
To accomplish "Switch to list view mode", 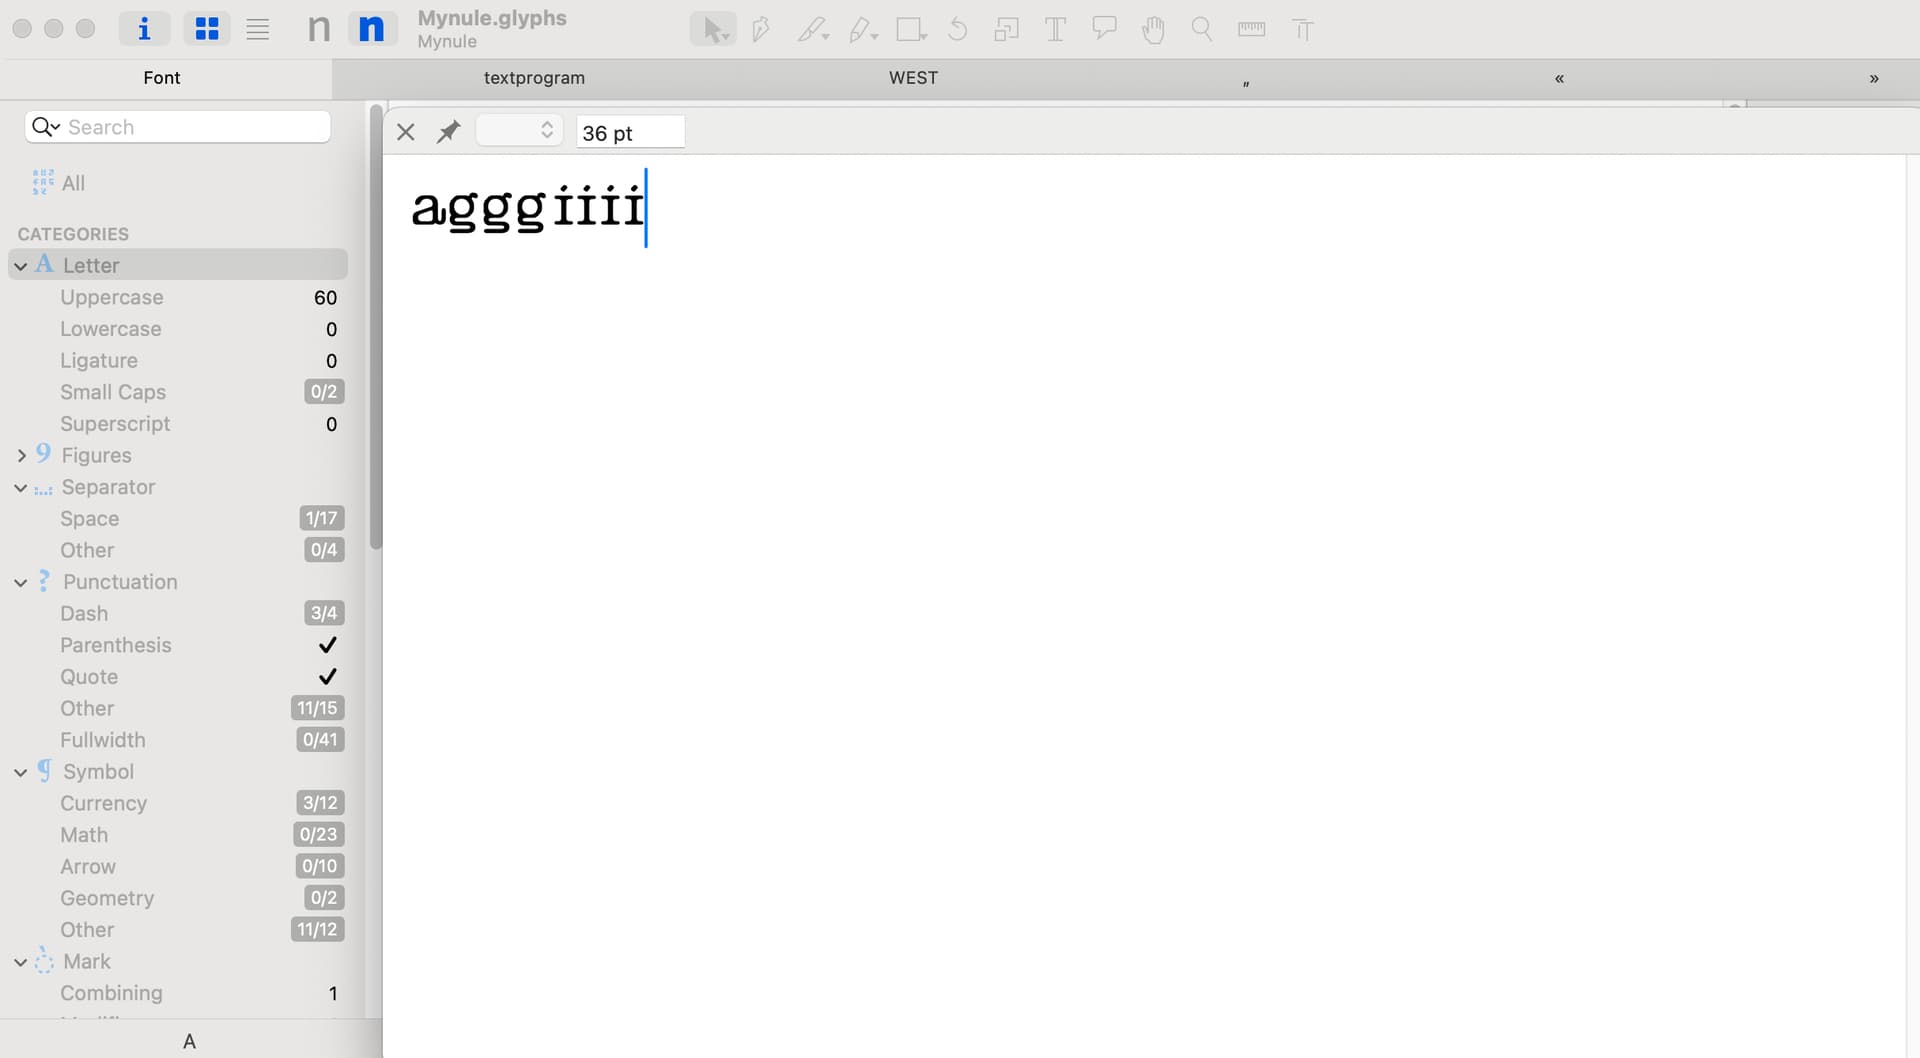I will (x=258, y=29).
